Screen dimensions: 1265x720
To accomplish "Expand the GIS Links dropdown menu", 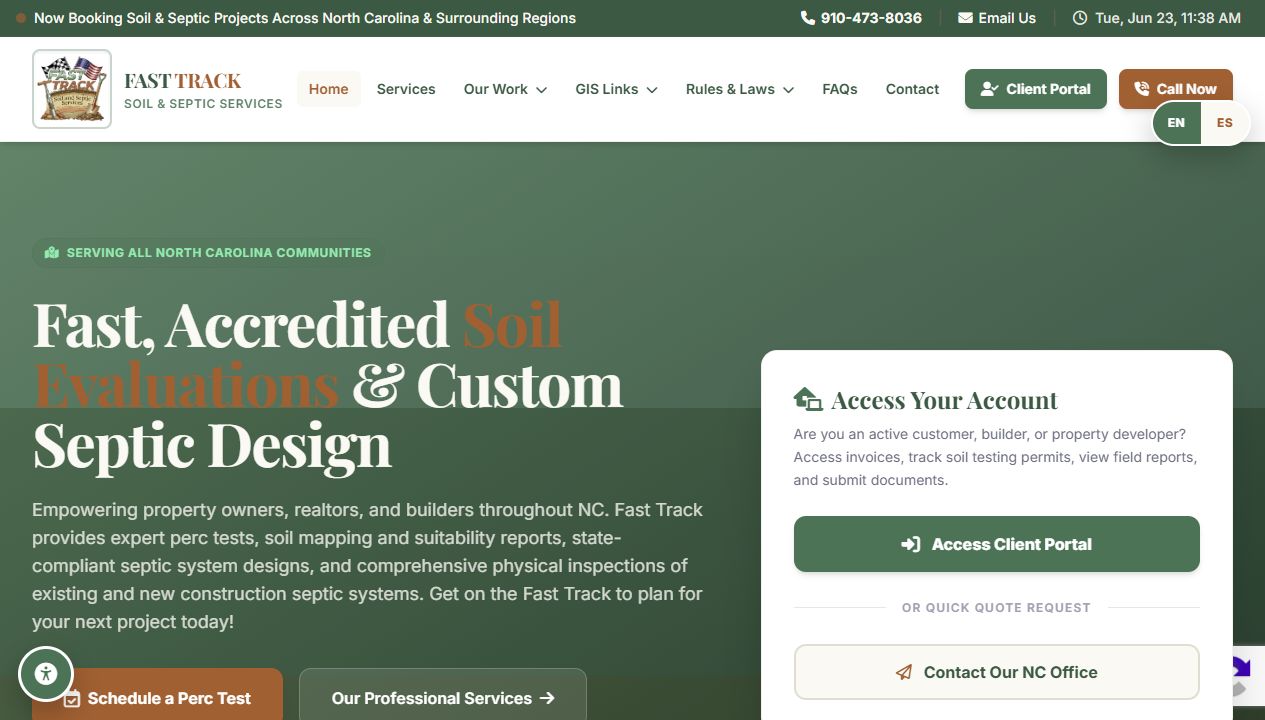I will 616,89.
